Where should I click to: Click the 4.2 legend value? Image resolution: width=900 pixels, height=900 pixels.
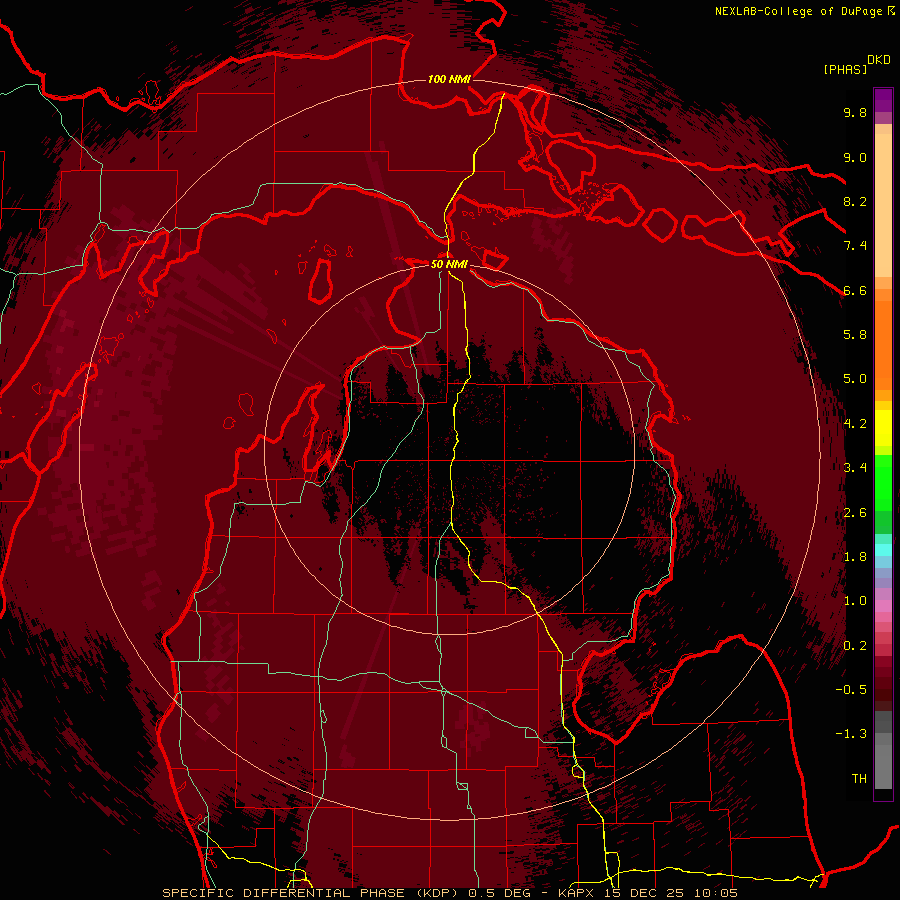click(x=855, y=424)
